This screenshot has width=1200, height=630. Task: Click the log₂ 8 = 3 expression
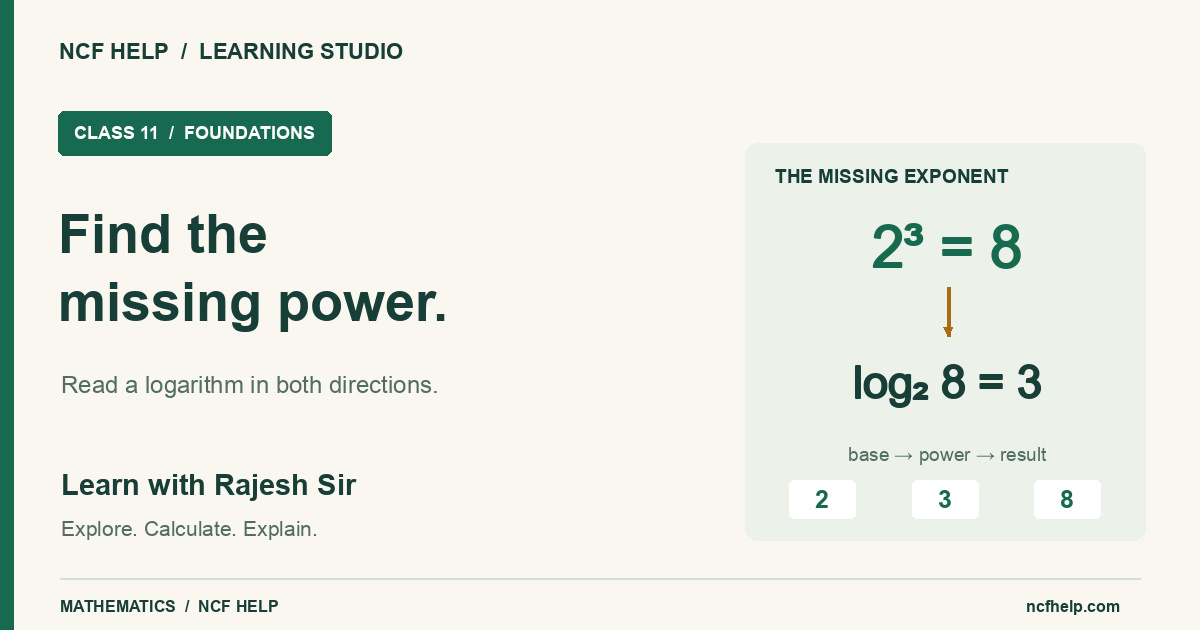947,383
